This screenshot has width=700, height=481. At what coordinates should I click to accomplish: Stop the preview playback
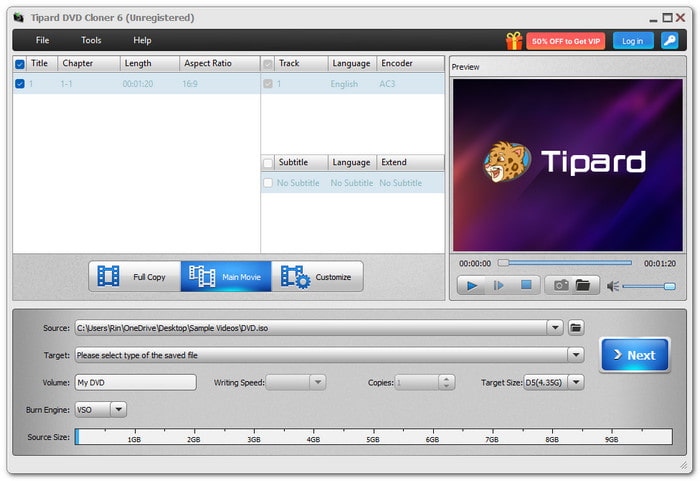pos(526,285)
